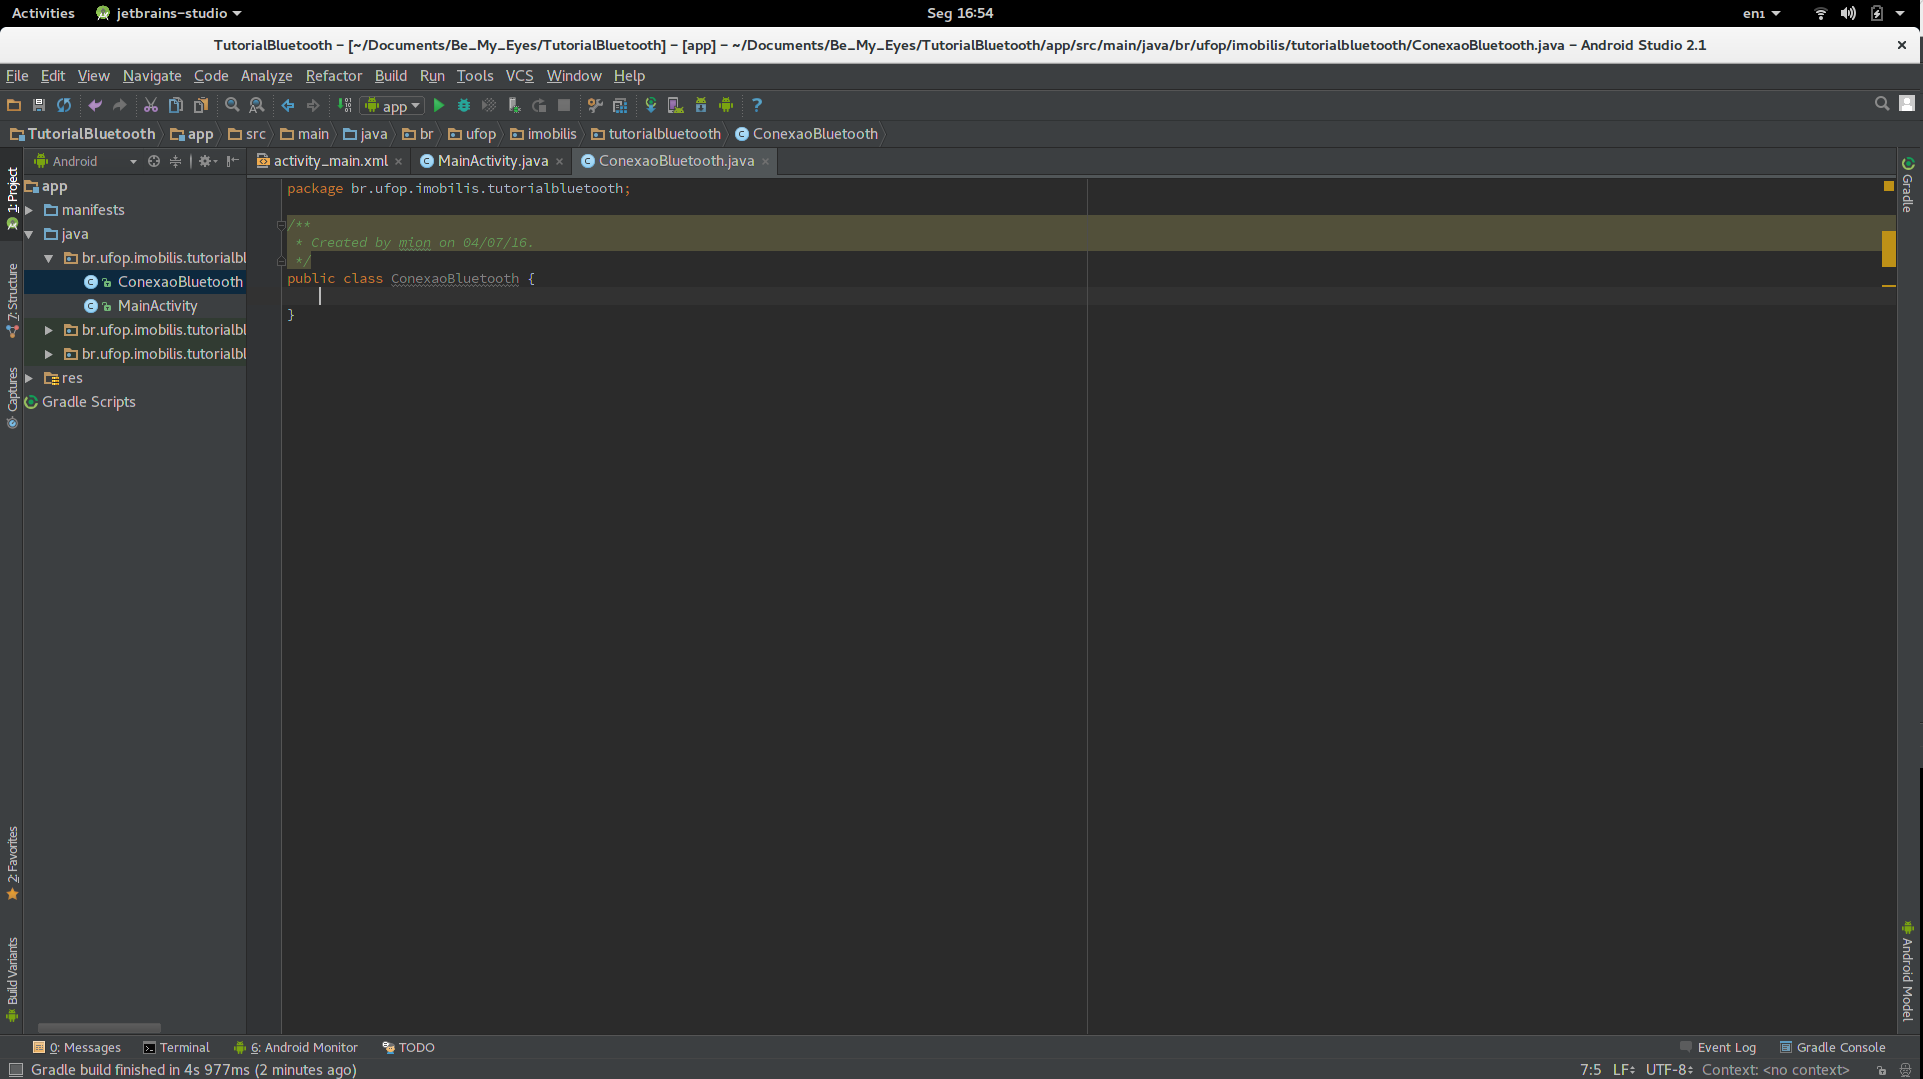Screen dimensions: 1923x1079
Task: Select Gradle Scripts in project tree
Action: pyautogui.click(x=88, y=402)
